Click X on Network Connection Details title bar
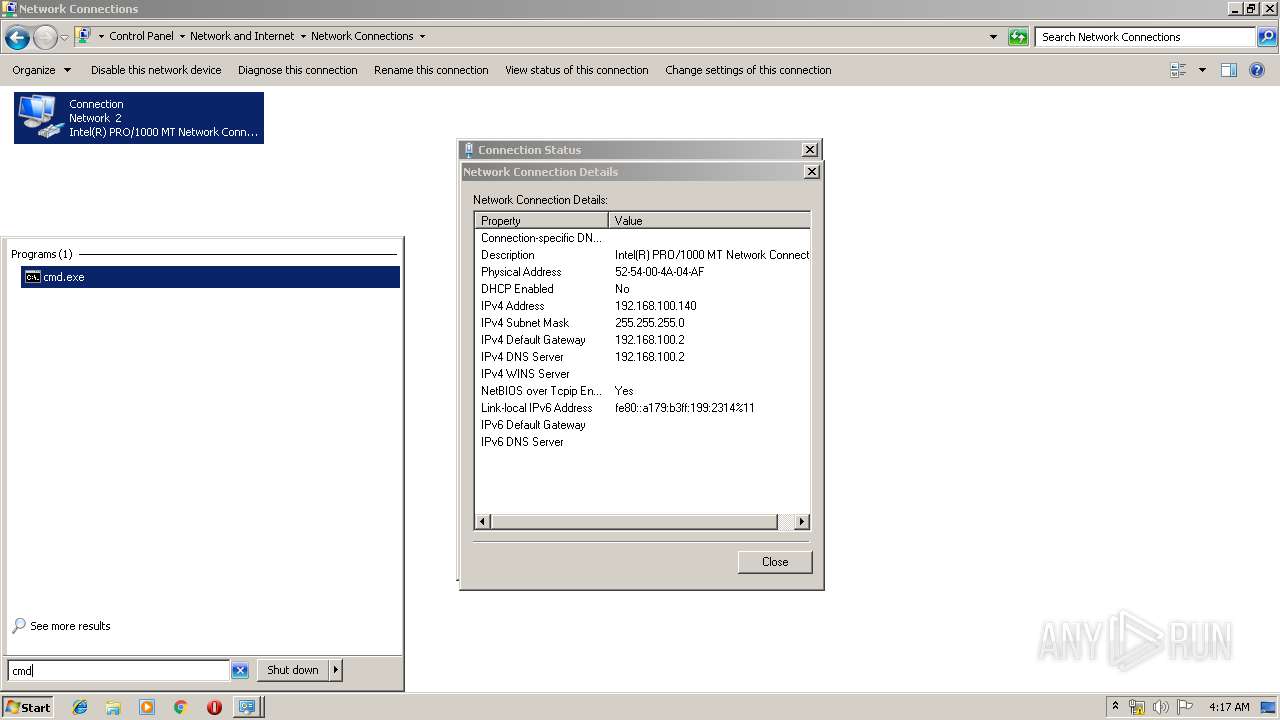 tap(812, 172)
